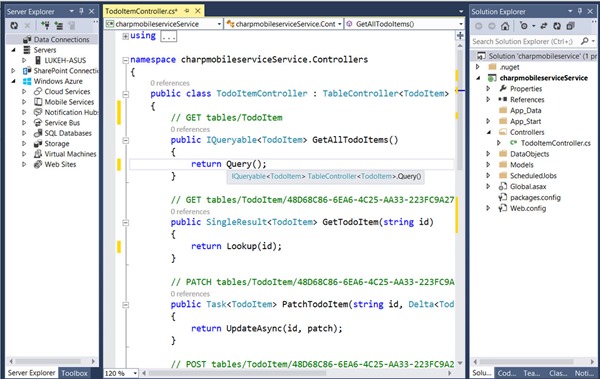Image resolution: width=600 pixels, height=379 pixels.
Task: Click the Mobile Services icon
Action: 38,102
